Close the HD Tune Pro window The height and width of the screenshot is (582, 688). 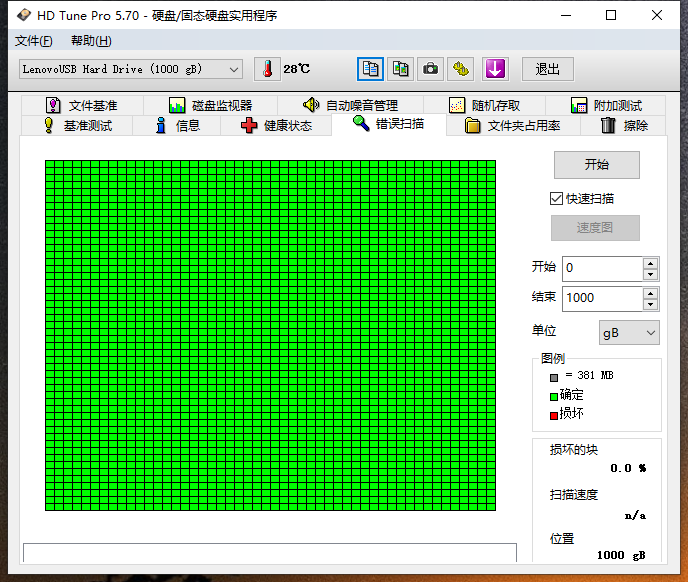657,15
